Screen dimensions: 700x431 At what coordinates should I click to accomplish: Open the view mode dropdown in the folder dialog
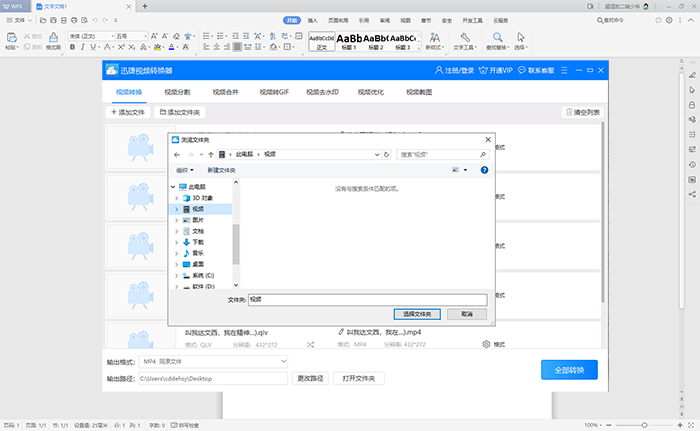pyautogui.click(x=465, y=170)
